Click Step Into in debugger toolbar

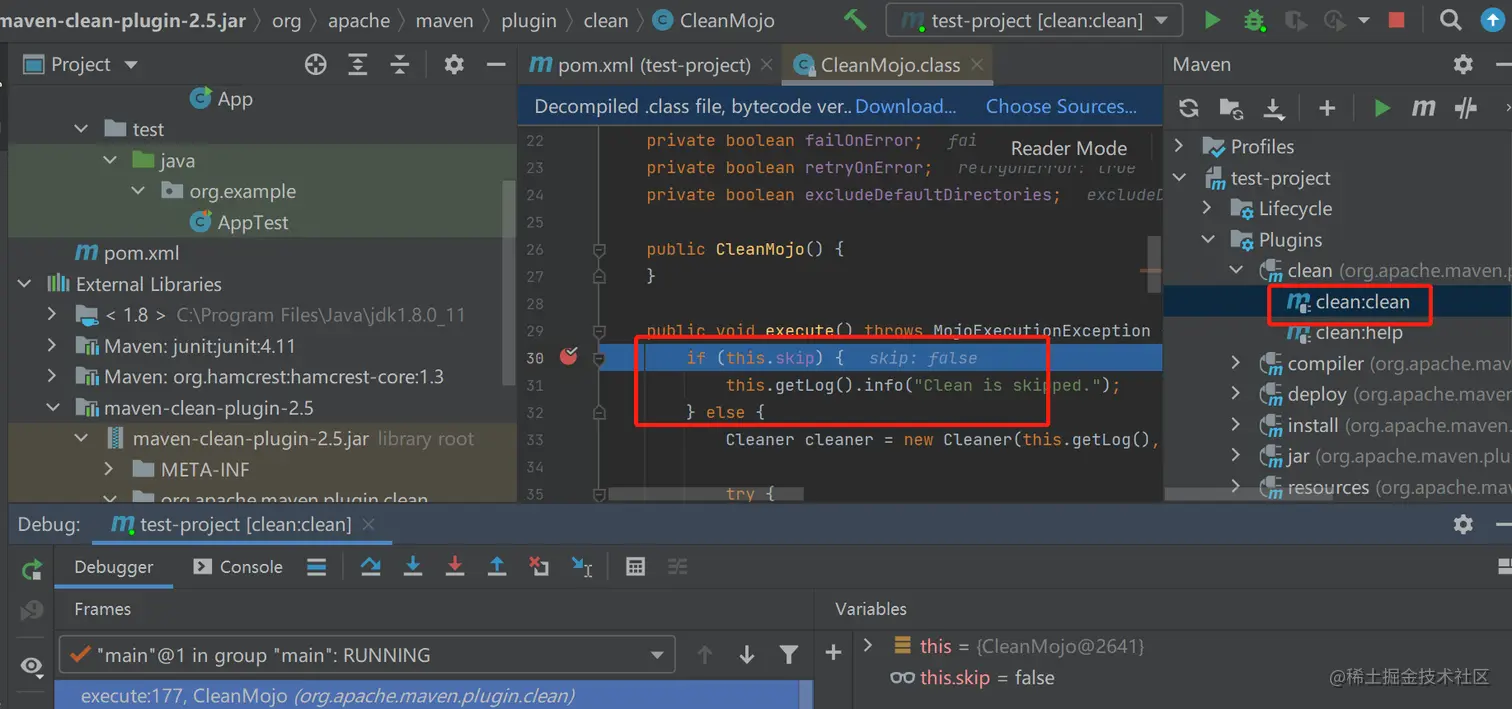pos(413,567)
